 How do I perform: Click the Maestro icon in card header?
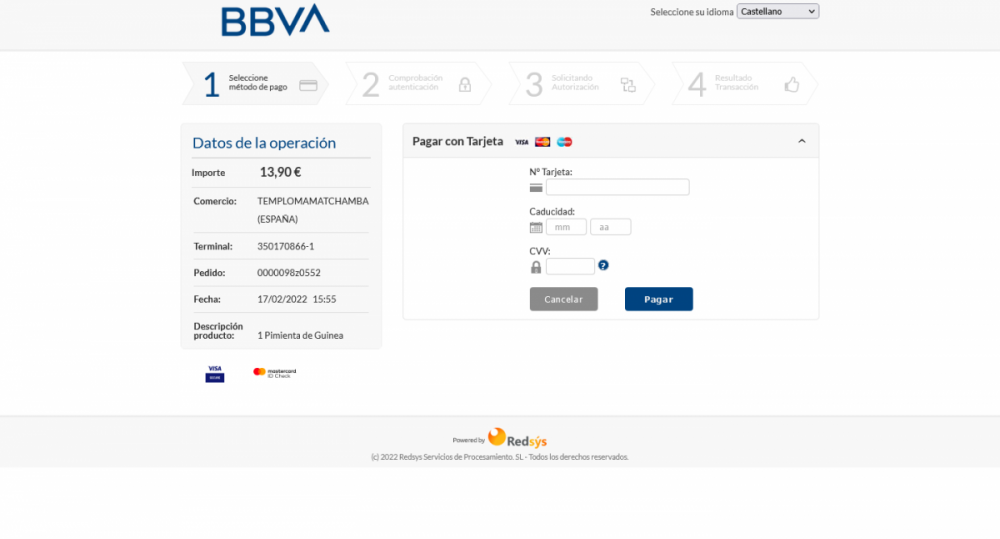point(564,142)
